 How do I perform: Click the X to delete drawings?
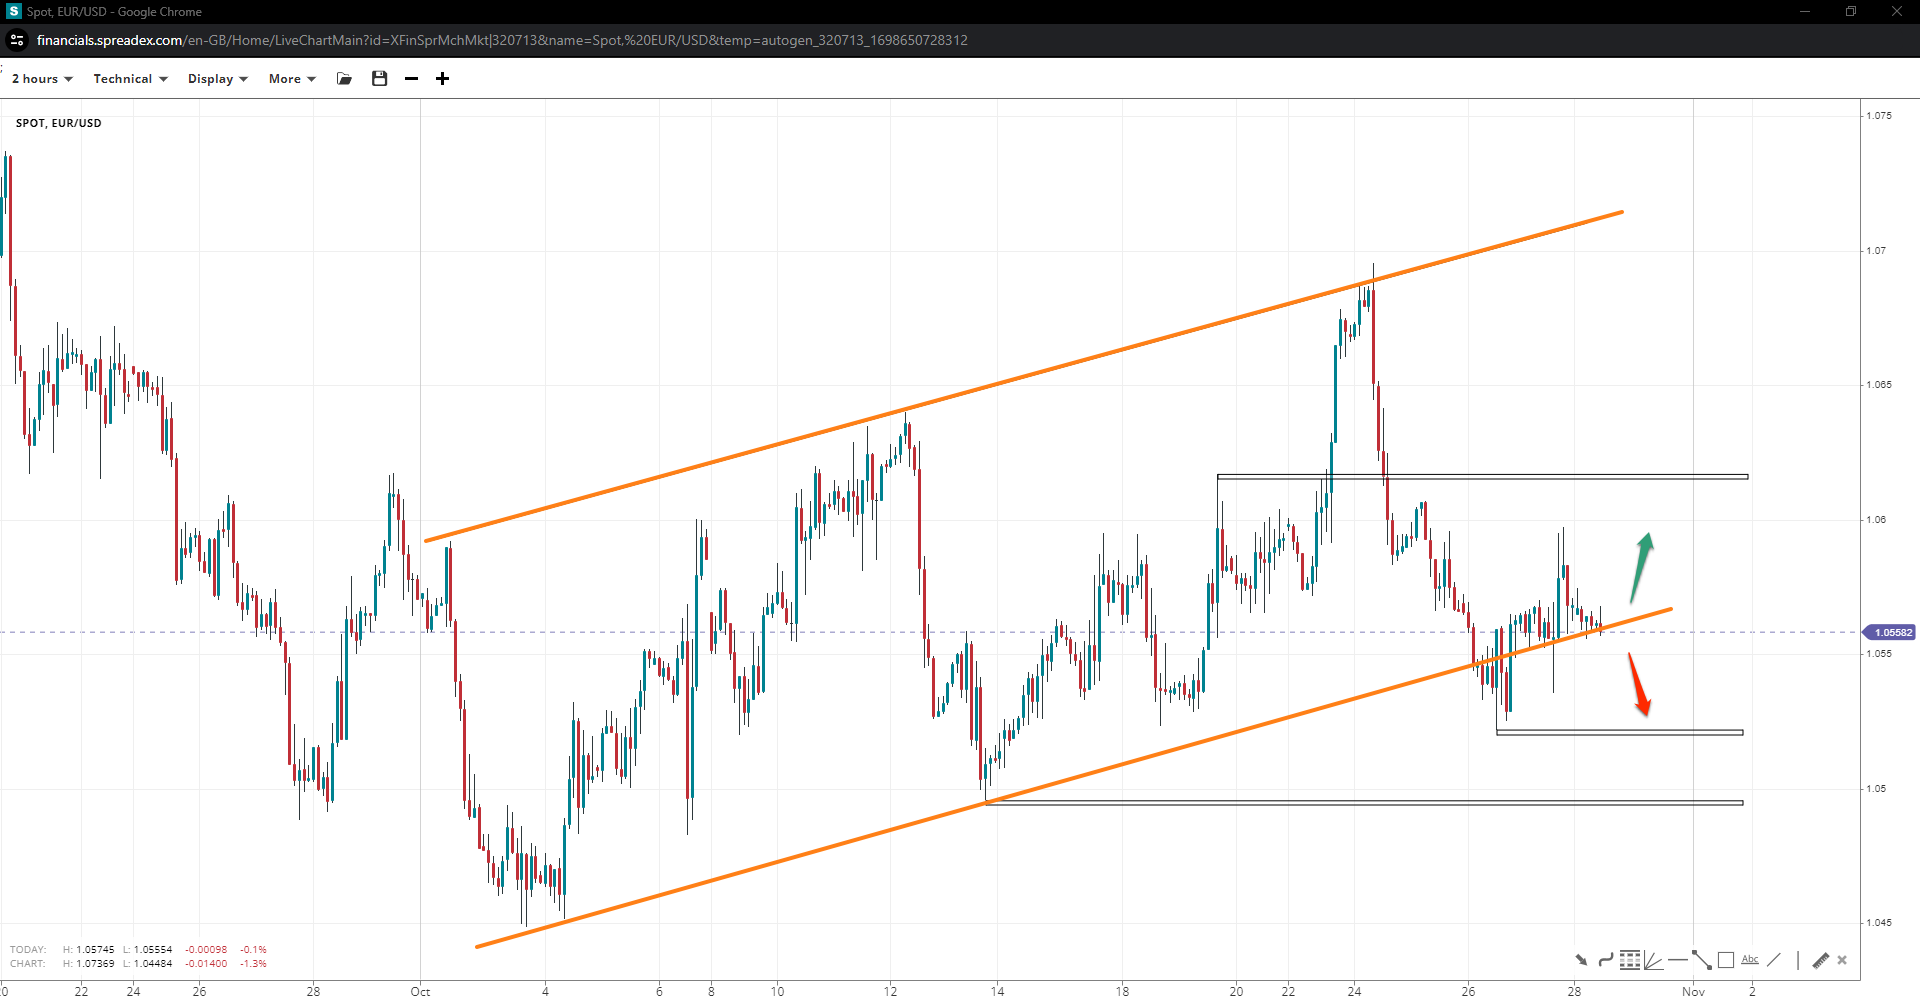(1842, 960)
